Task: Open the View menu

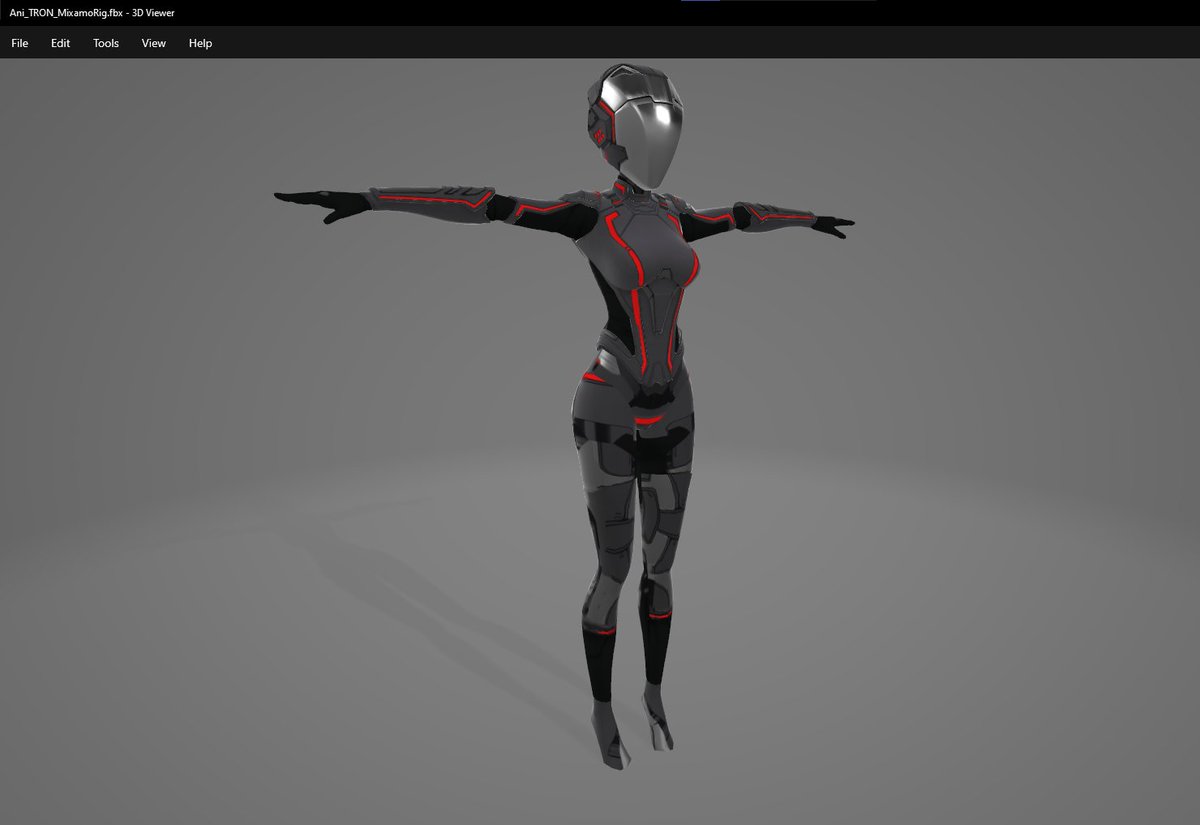Action: pyautogui.click(x=154, y=43)
